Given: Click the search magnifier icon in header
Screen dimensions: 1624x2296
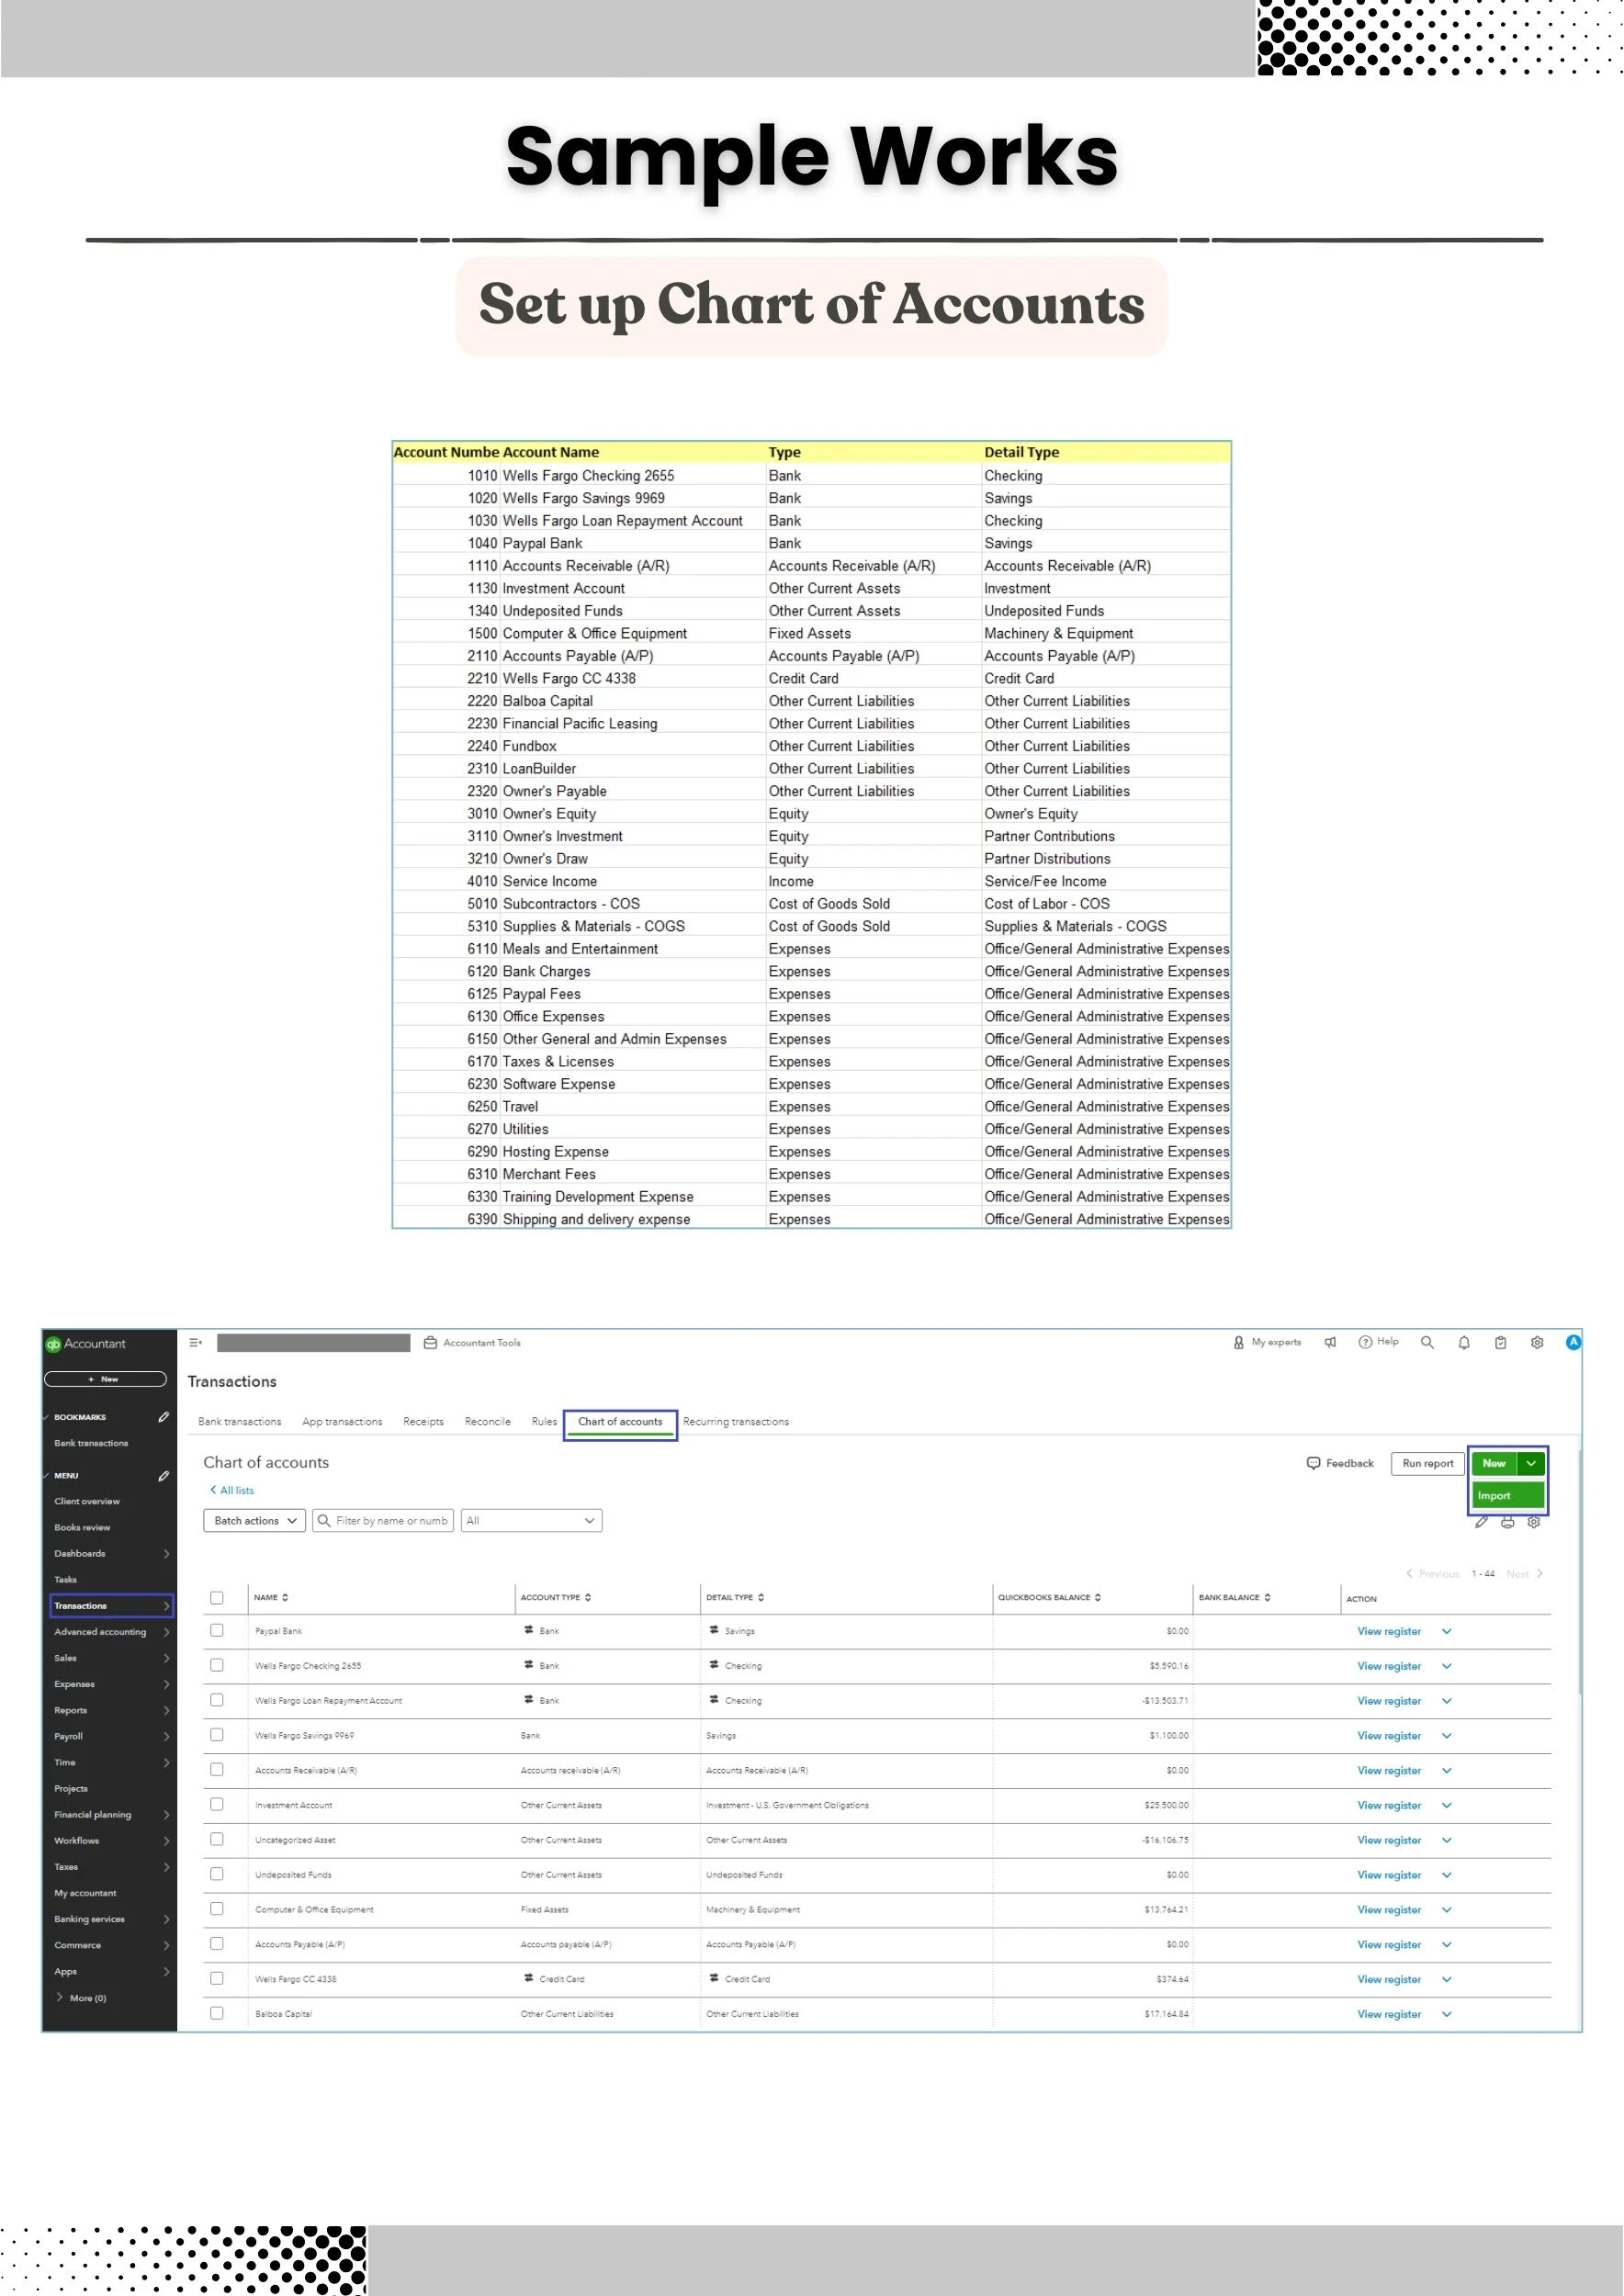Looking at the screenshot, I should point(1427,1342).
